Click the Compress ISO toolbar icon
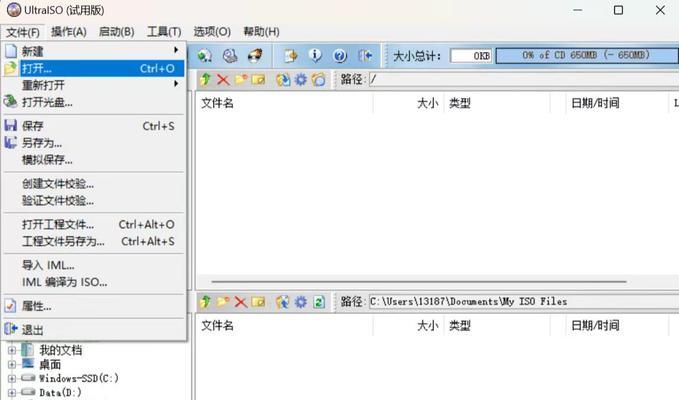This screenshot has width=679, height=400. point(290,55)
